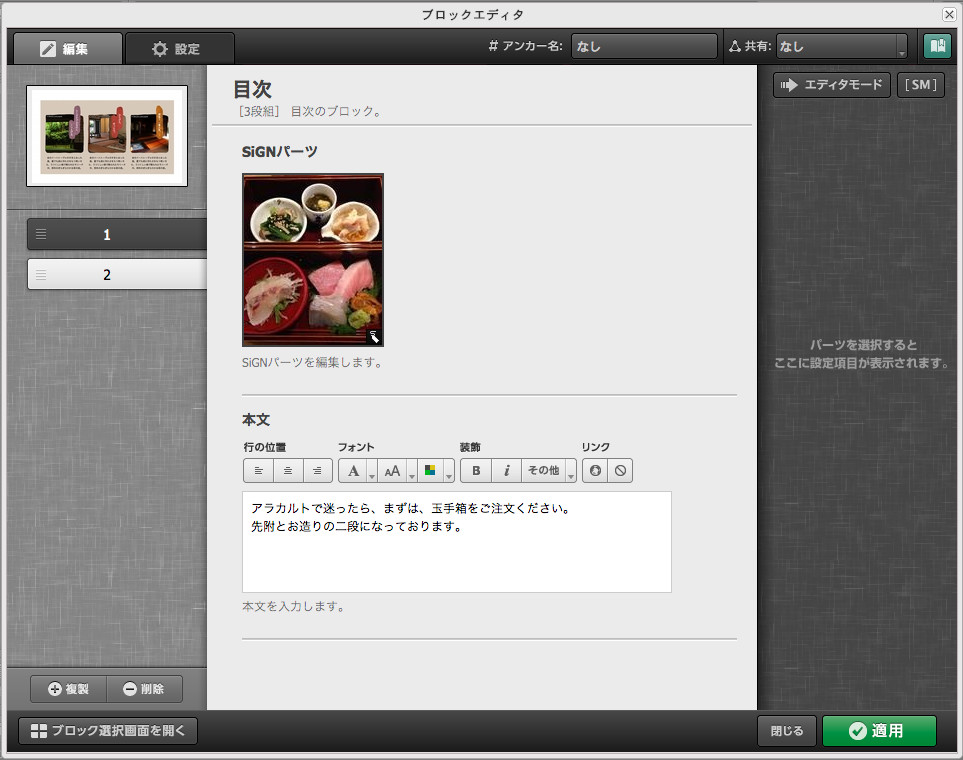Remove link with the cancel icon
The image size is (963, 760).
620,471
